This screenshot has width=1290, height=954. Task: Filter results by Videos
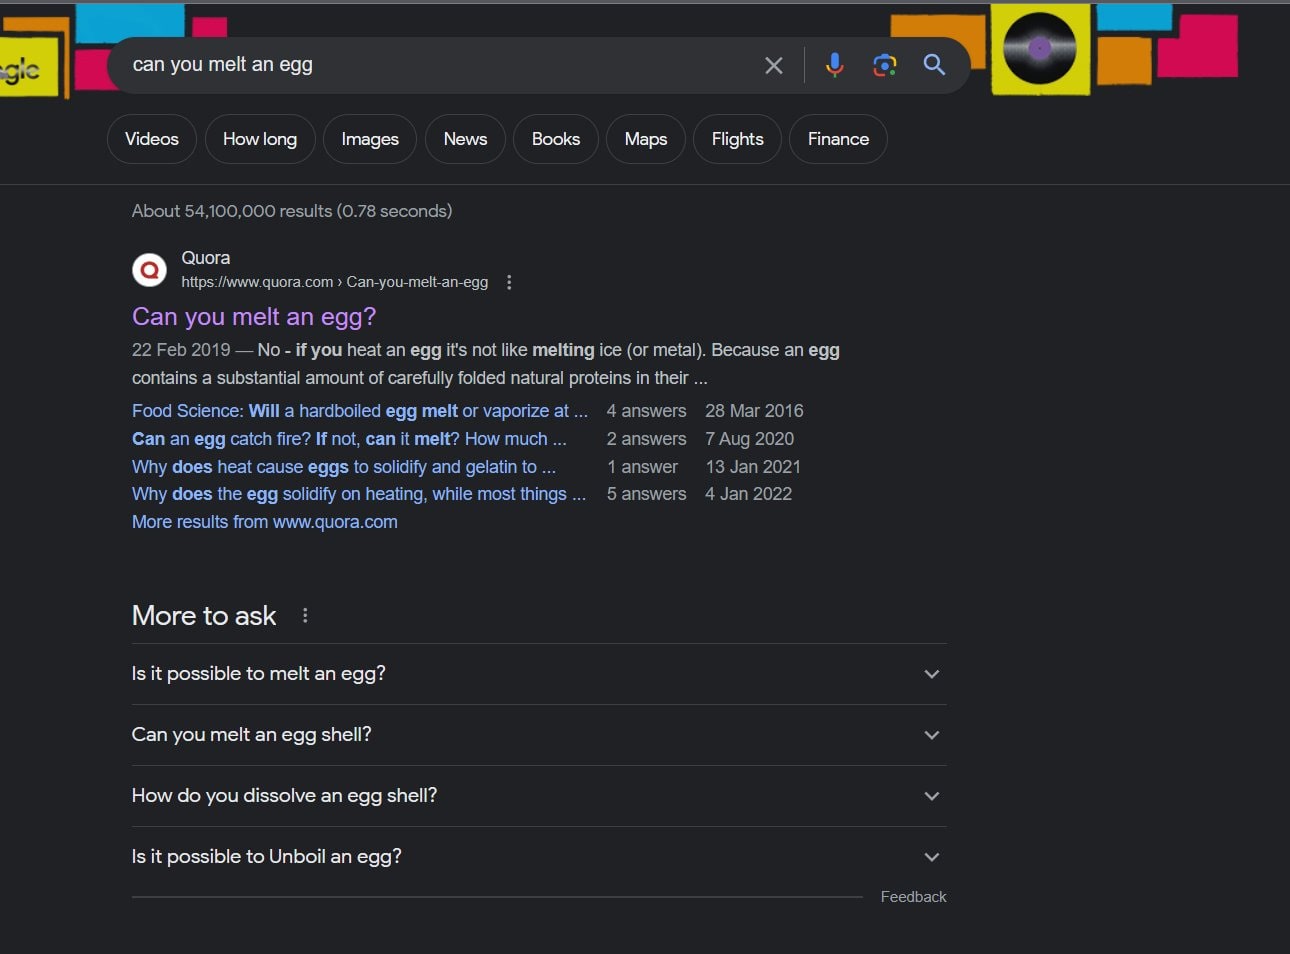tap(152, 139)
